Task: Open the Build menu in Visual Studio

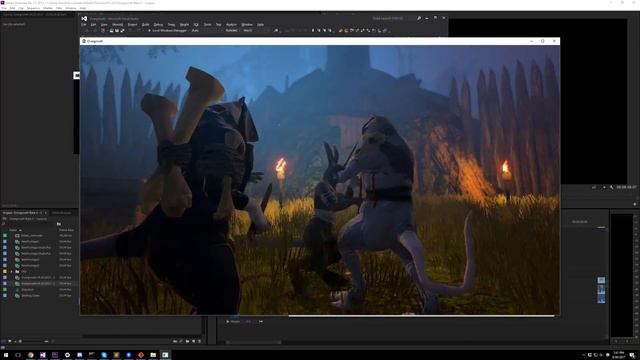Action: 145,24
